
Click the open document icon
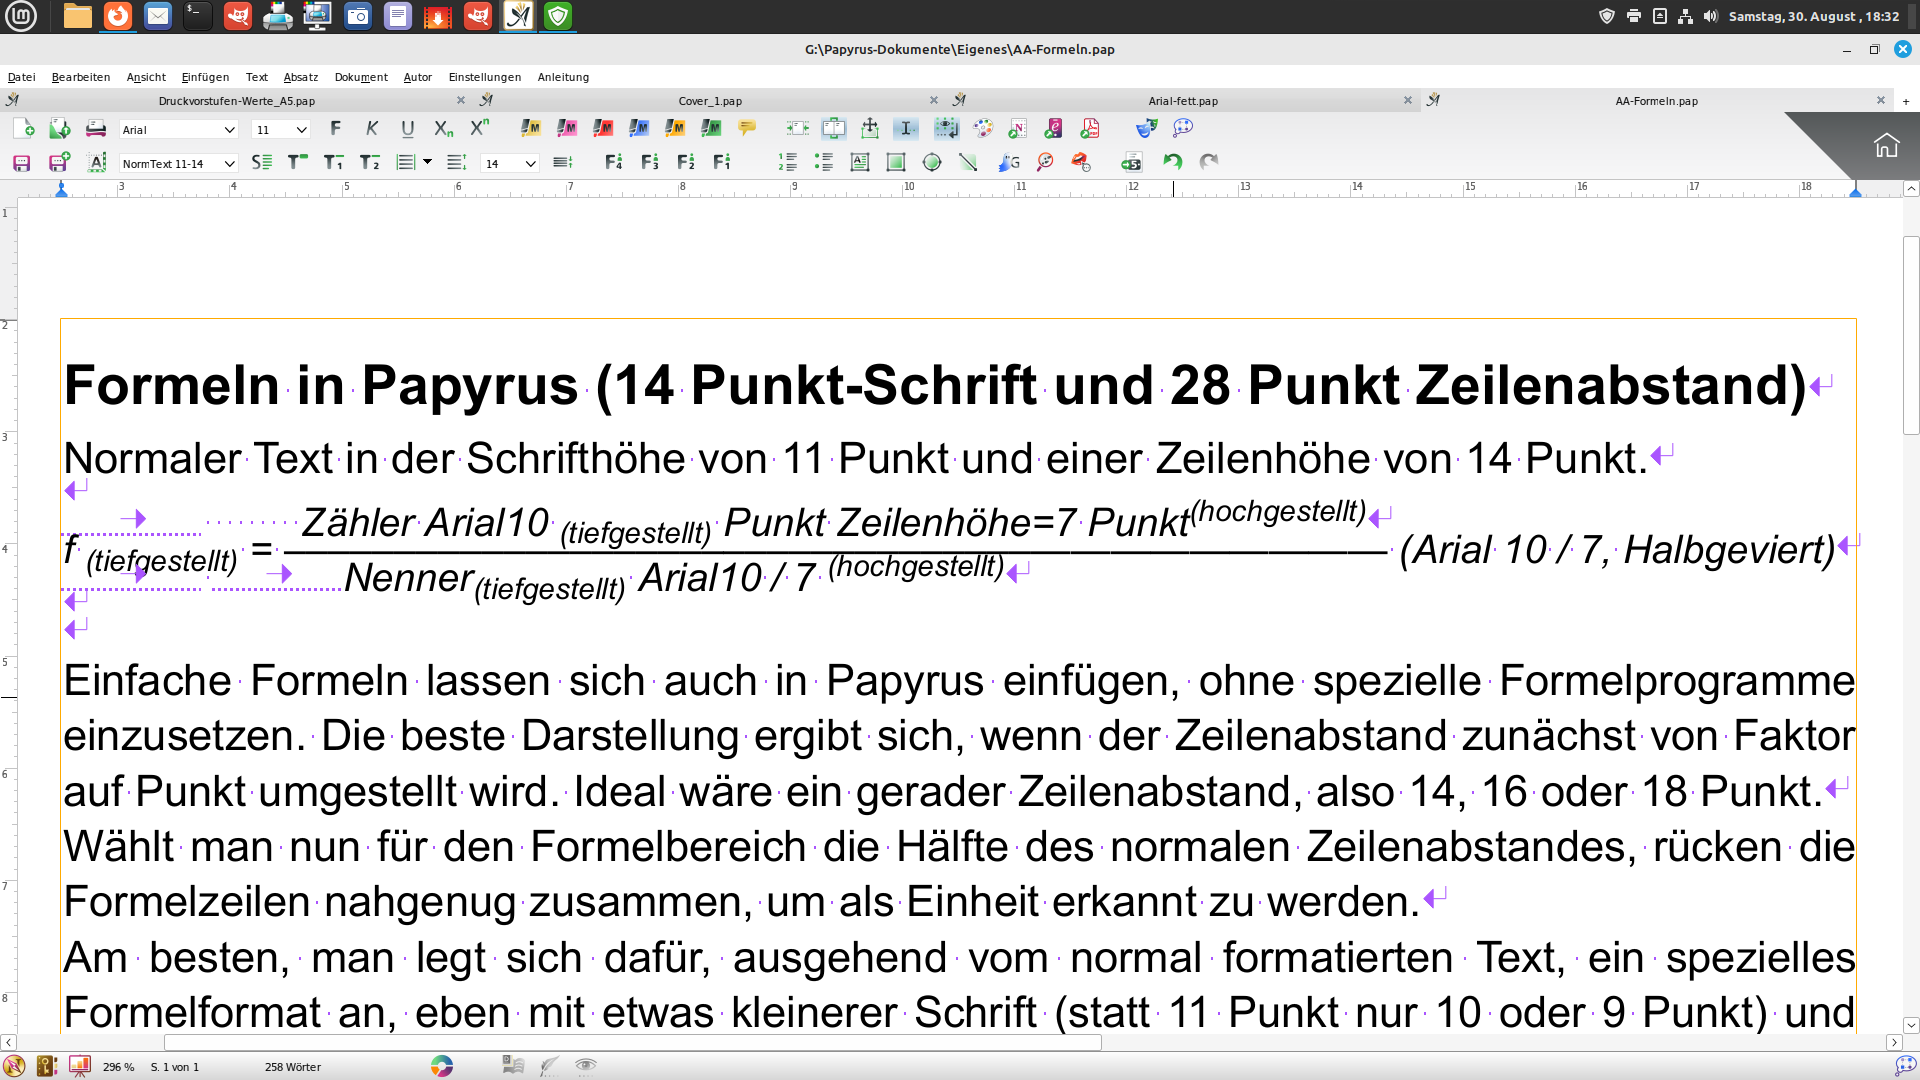(59, 129)
